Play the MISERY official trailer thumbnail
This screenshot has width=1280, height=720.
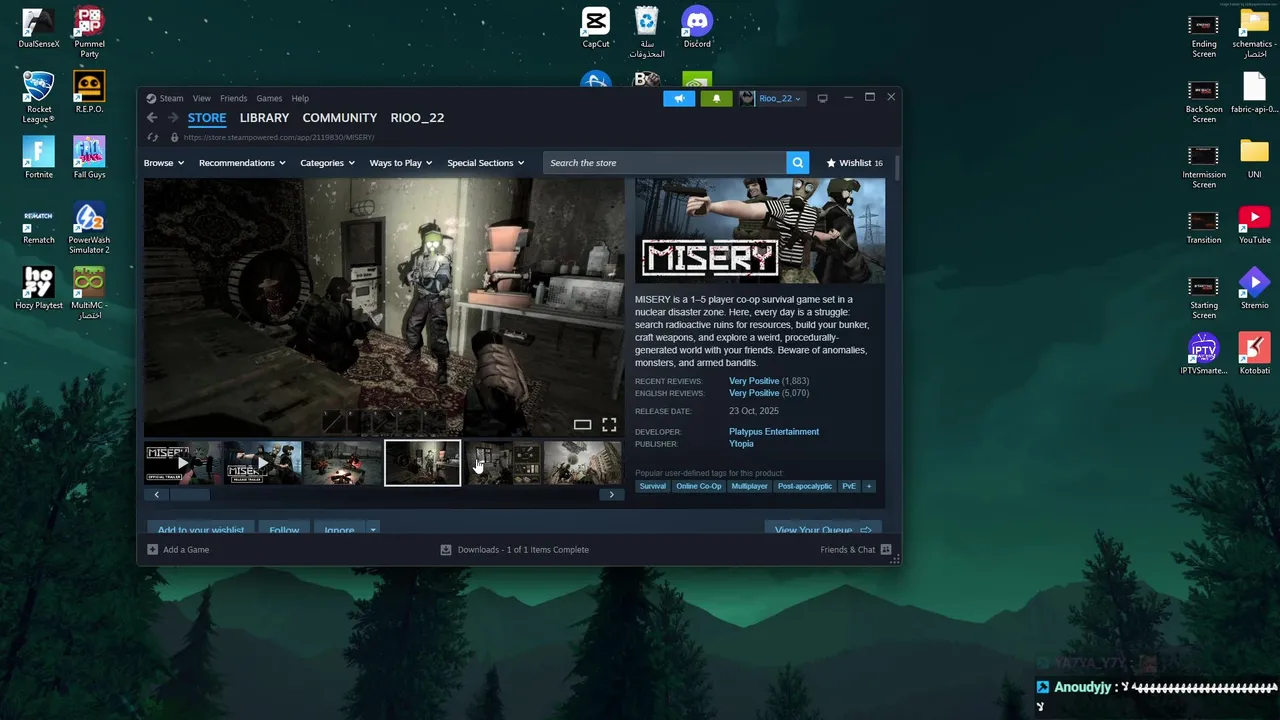click(182, 463)
